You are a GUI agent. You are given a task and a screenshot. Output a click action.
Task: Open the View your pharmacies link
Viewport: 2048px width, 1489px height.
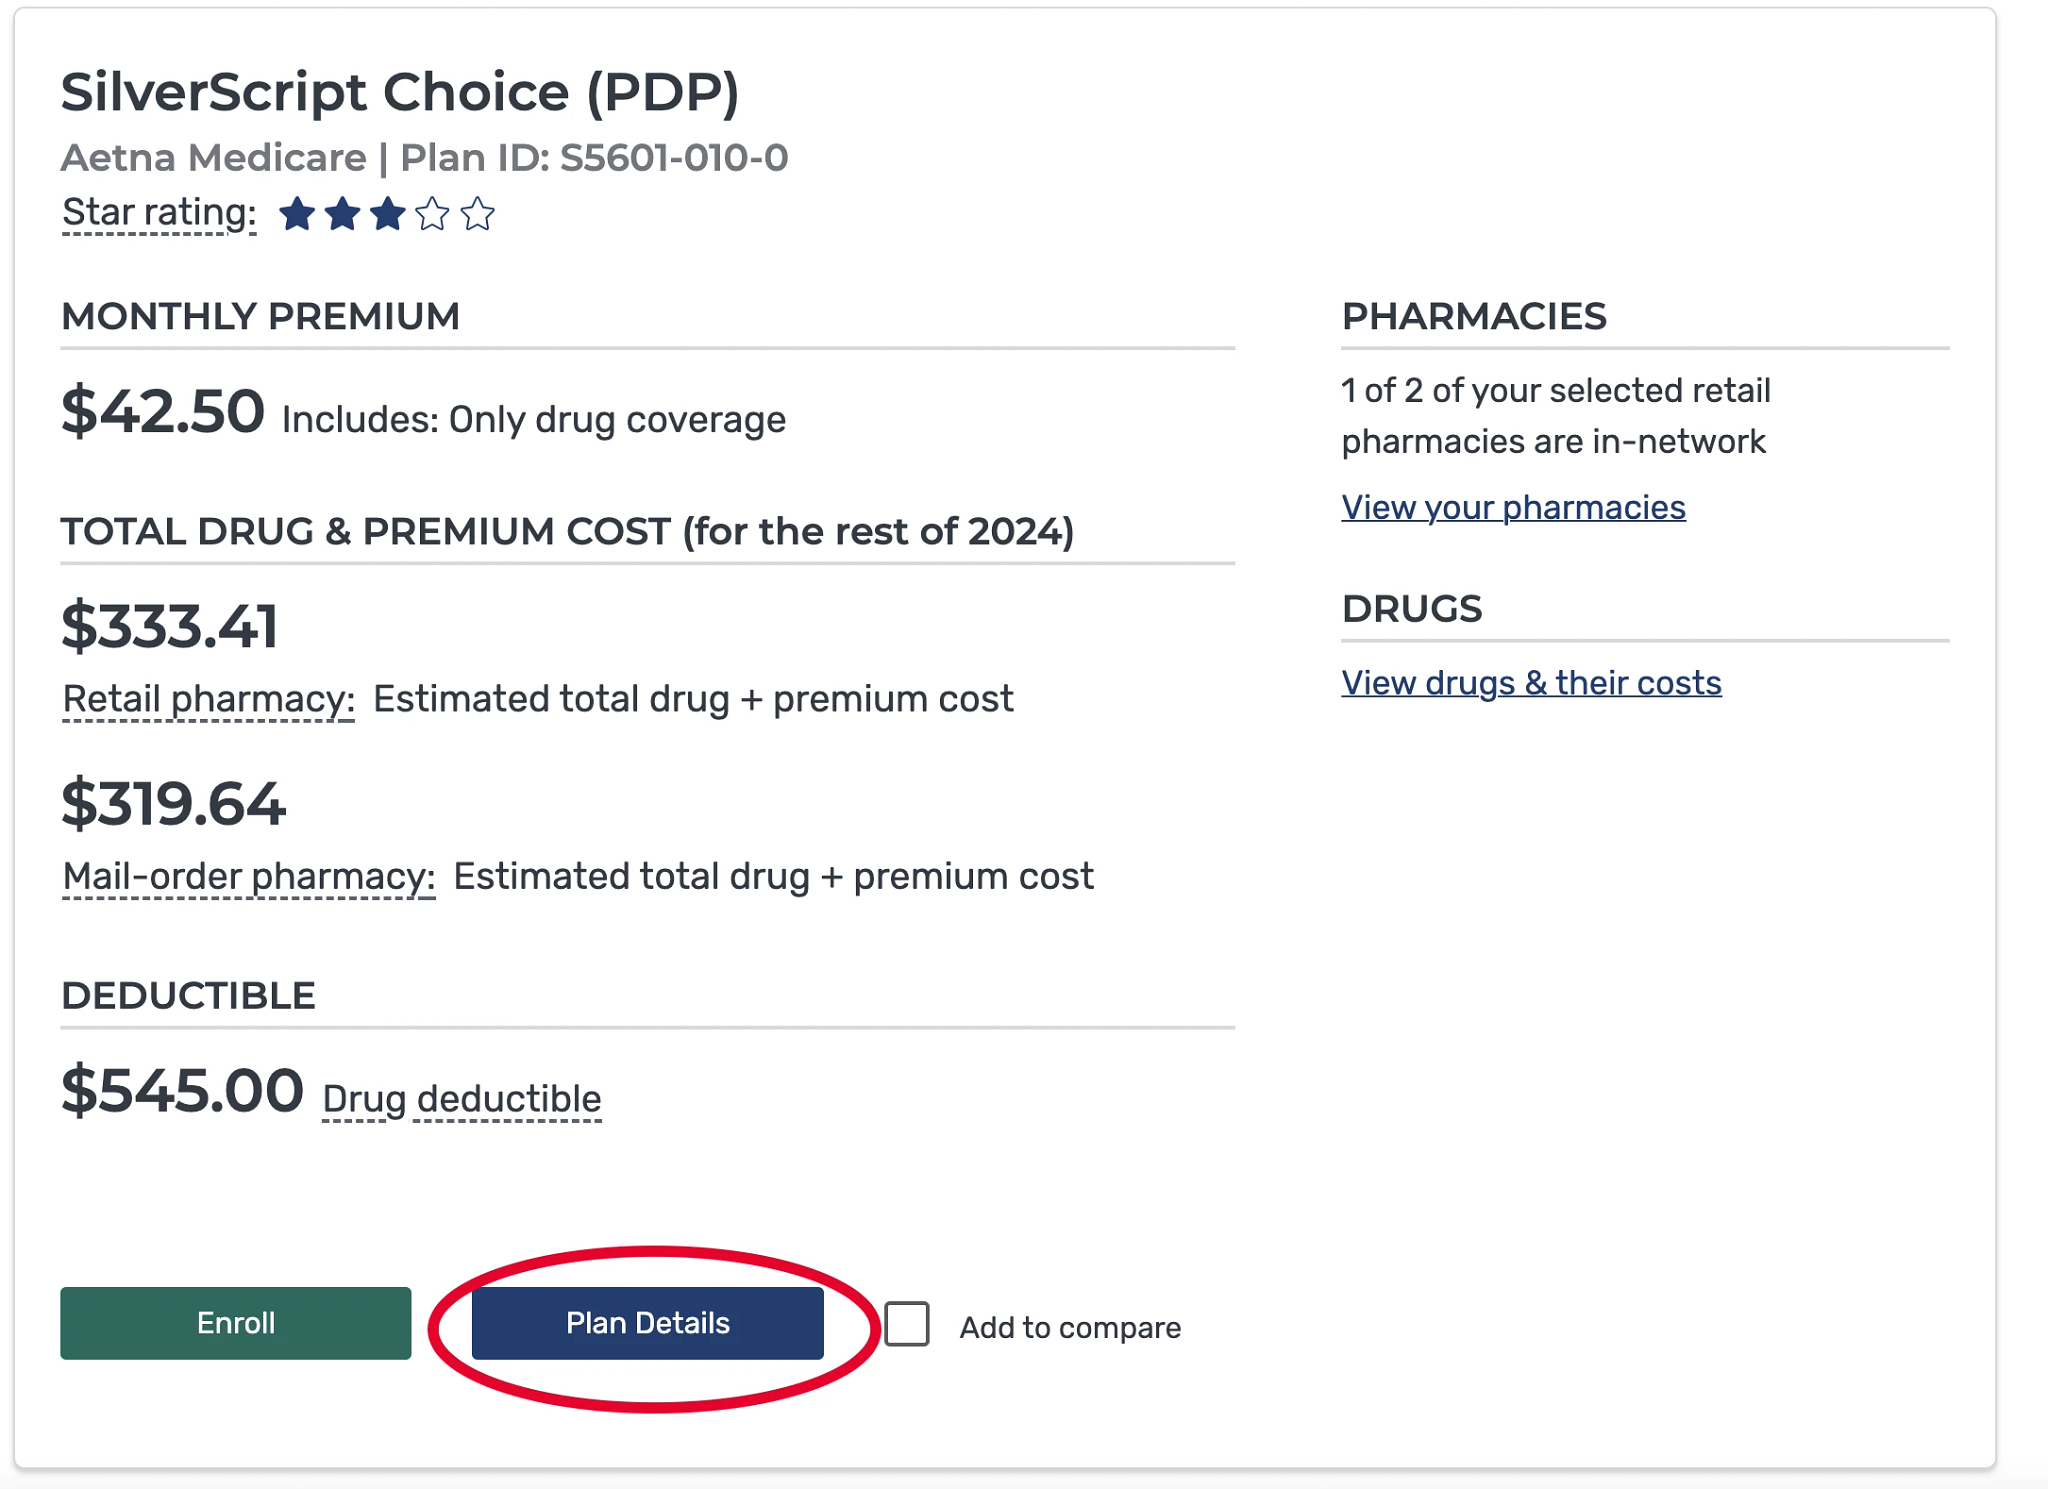point(1513,507)
